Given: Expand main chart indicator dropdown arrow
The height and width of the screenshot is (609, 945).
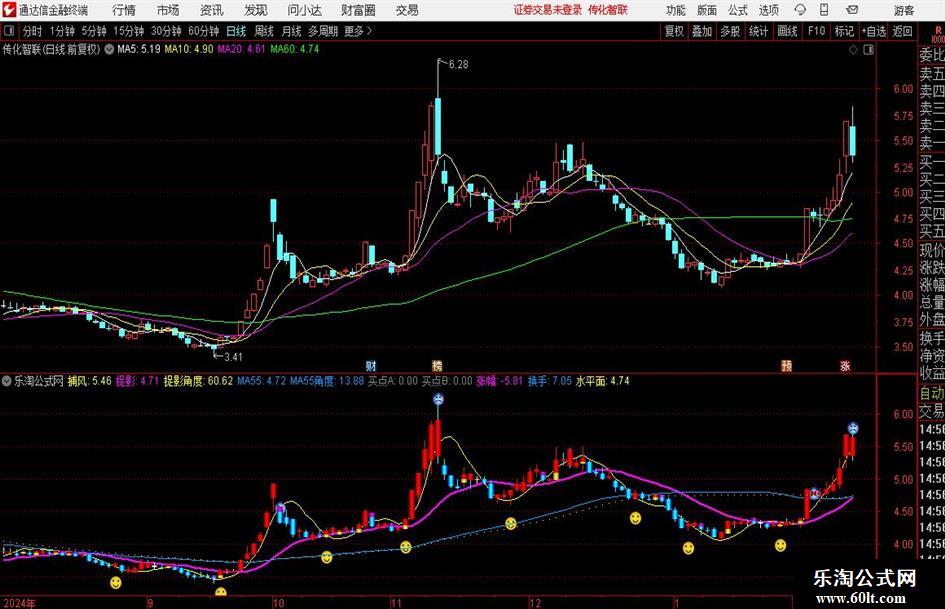Looking at the screenshot, I should pos(109,49).
